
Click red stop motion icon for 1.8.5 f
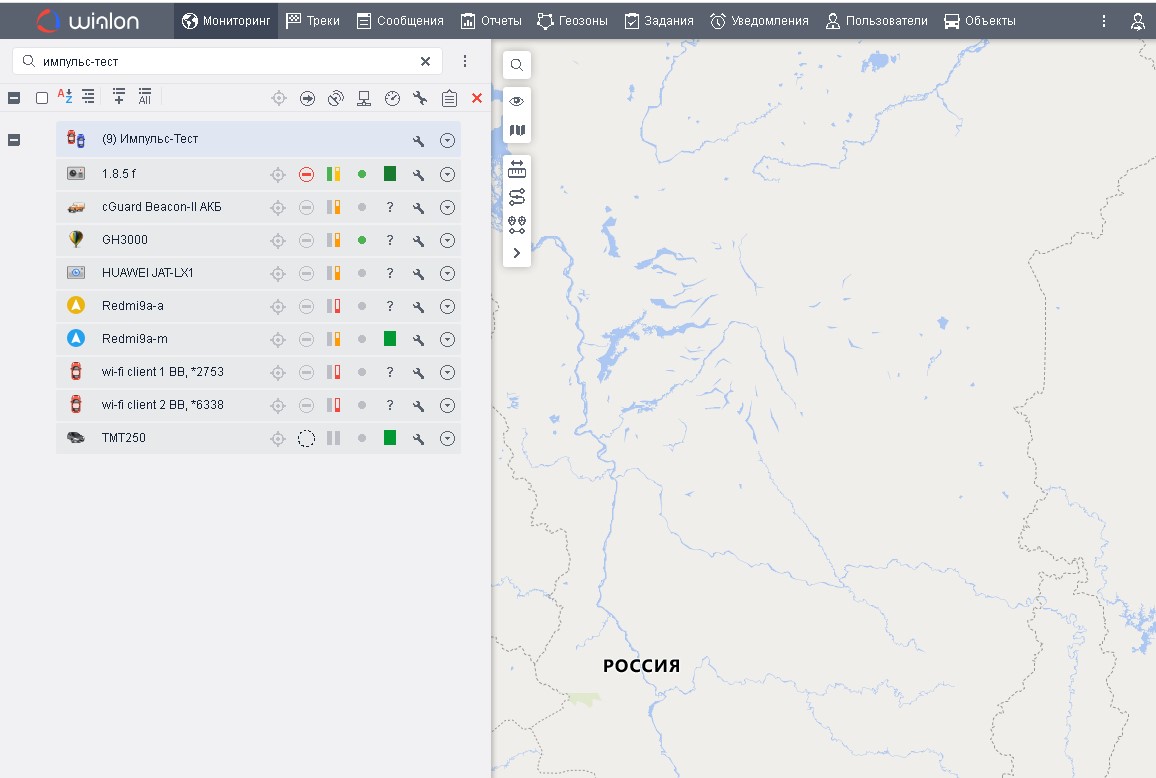click(x=306, y=174)
